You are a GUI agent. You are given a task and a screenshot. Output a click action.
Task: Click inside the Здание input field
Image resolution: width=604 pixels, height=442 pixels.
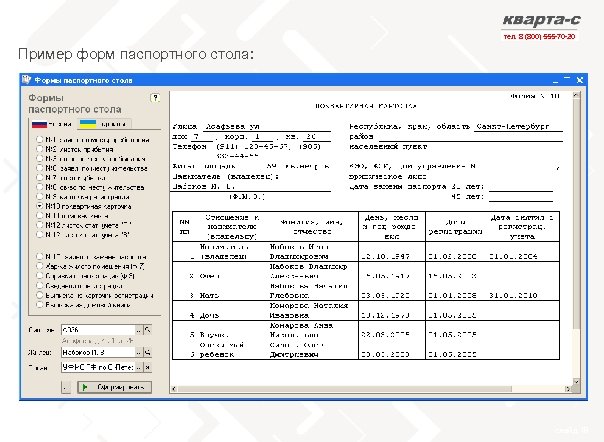pyautogui.click(x=98, y=330)
